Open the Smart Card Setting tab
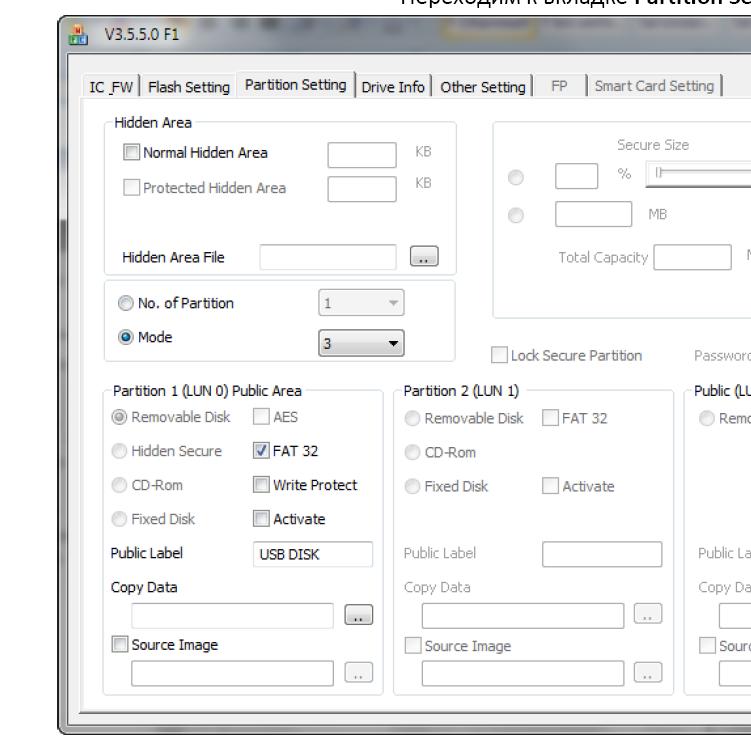The width and height of the screenshot is (751, 740). [654, 86]
